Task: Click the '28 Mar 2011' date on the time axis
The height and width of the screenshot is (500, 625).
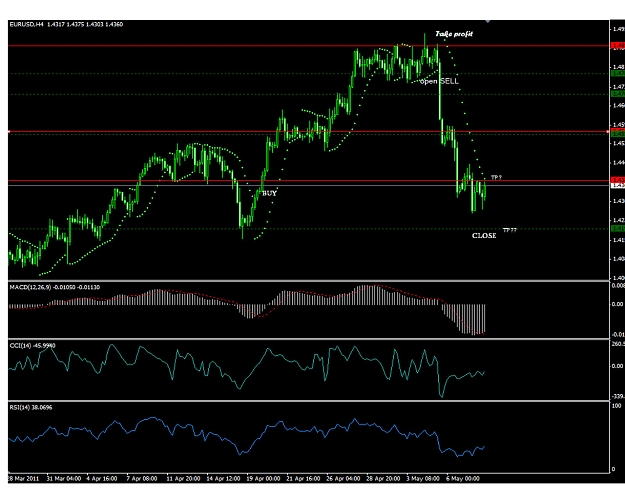Action: point(24,478)
